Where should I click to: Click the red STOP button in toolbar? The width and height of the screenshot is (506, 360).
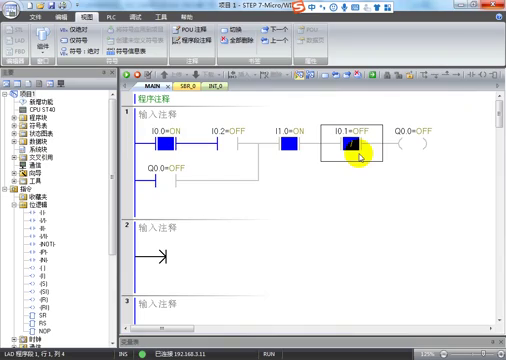click(137, 75)
